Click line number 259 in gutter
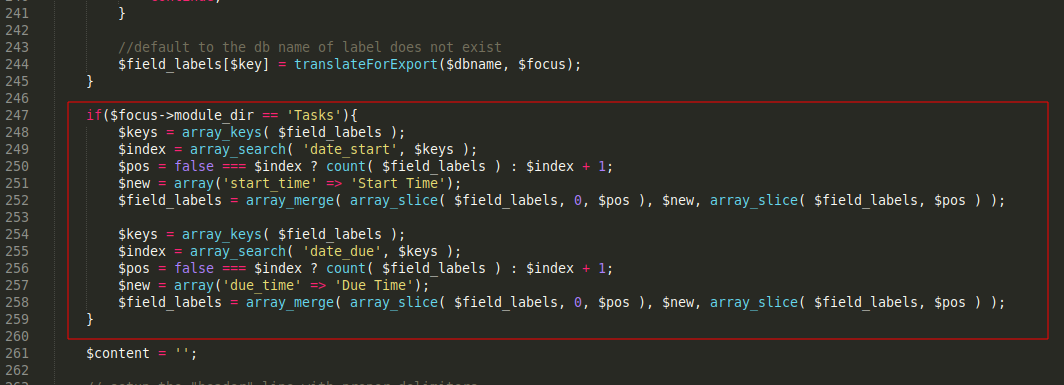Image resolution: width=1064 pixels, height=385 pixels. click(x=16, y=319)
